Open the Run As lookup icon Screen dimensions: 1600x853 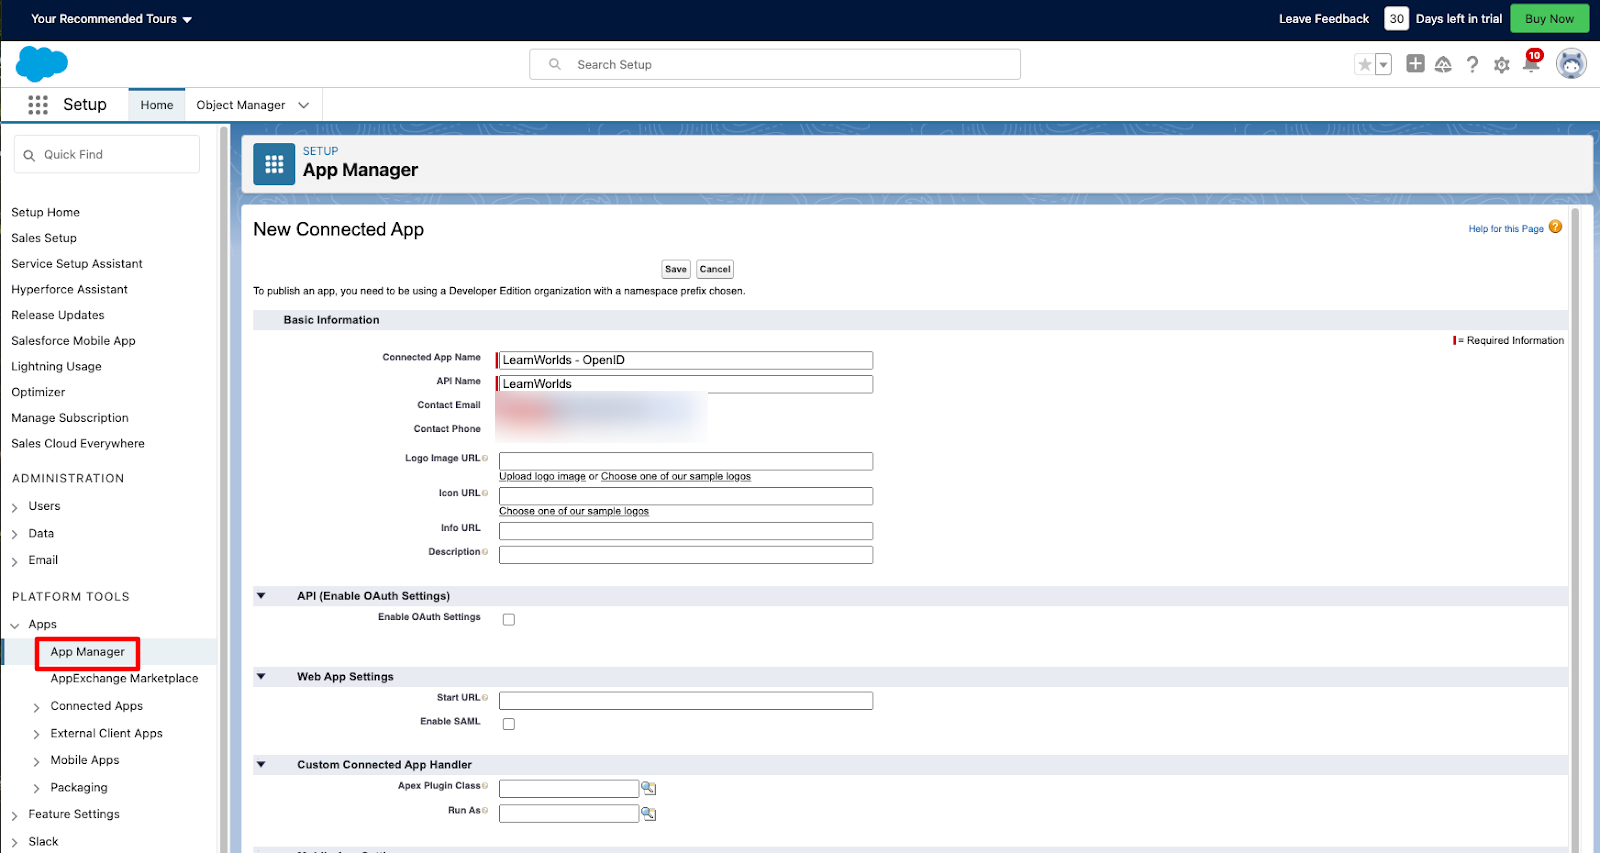(x=648, y=813)
